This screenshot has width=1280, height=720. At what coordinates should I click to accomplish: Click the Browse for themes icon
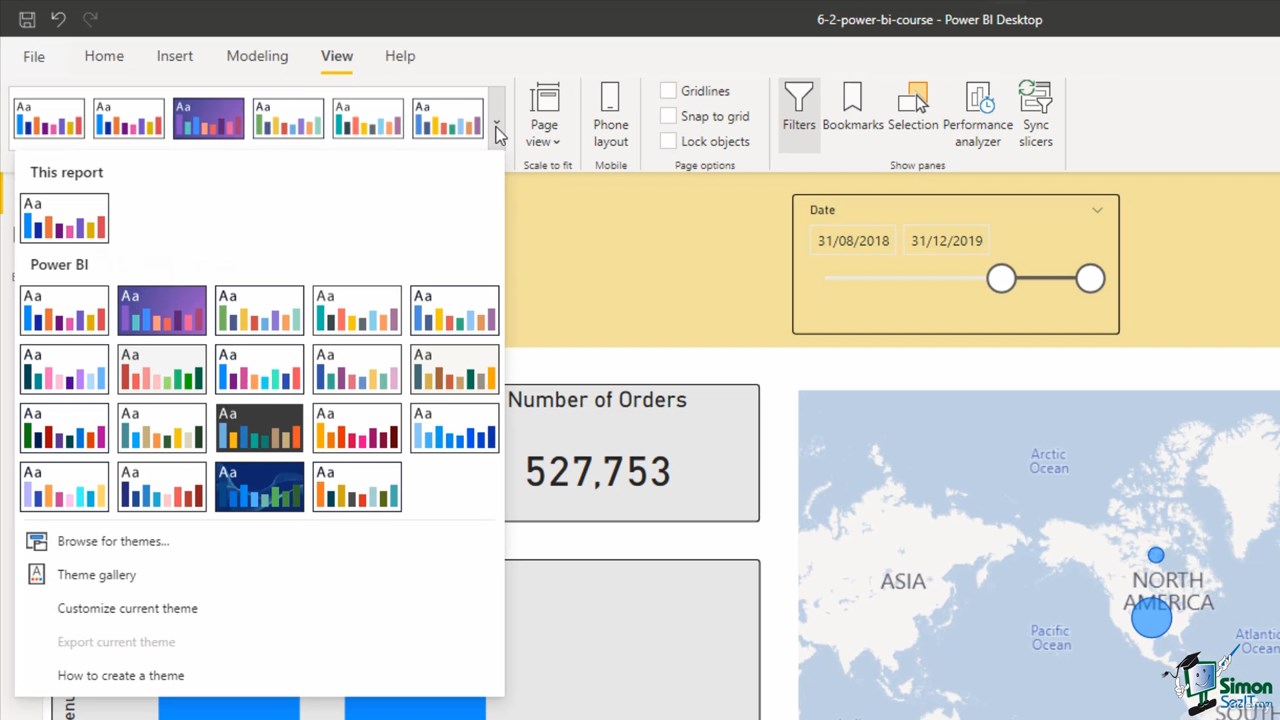point(37,541)
